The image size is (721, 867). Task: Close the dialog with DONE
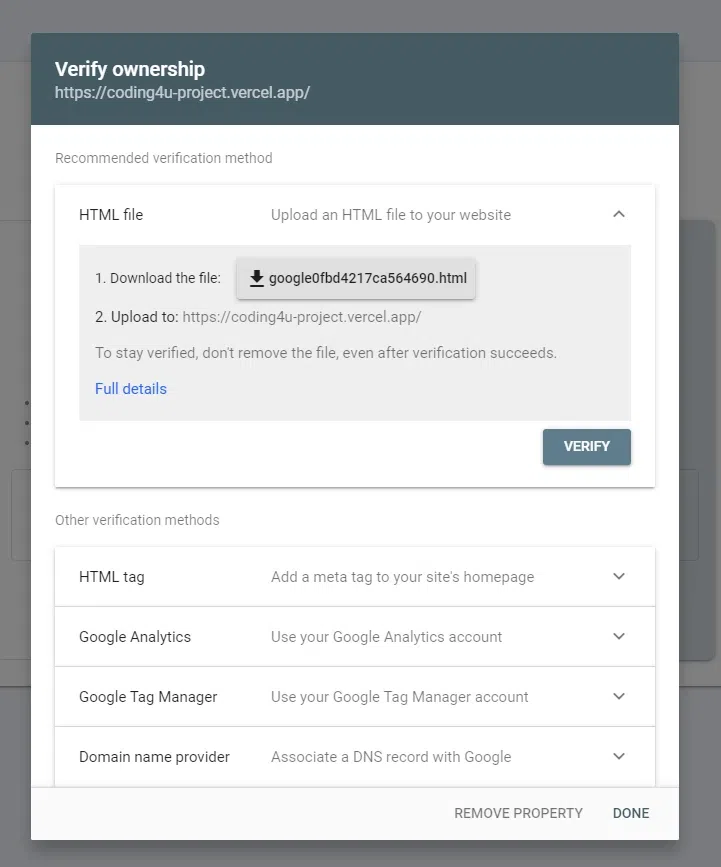pos(631,813)
